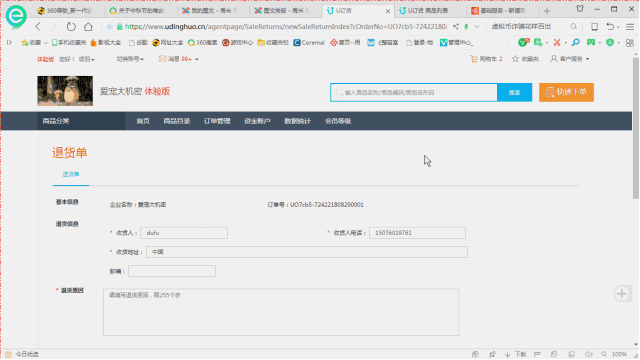Open 会员等级 in the navigation bar
The width and height of the screenshot is (640, 360).
pos(338,121)
